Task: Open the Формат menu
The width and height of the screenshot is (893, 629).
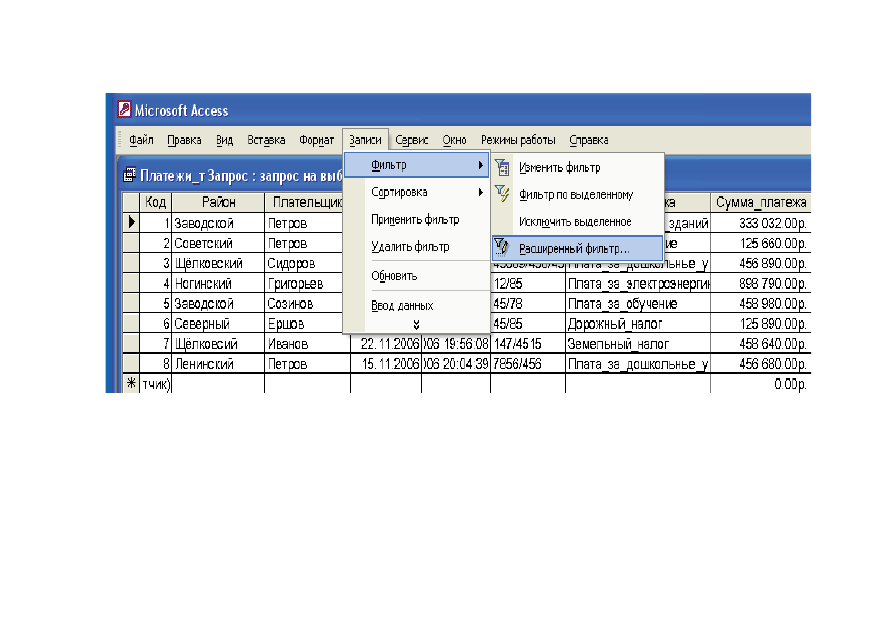Action: 317,140
